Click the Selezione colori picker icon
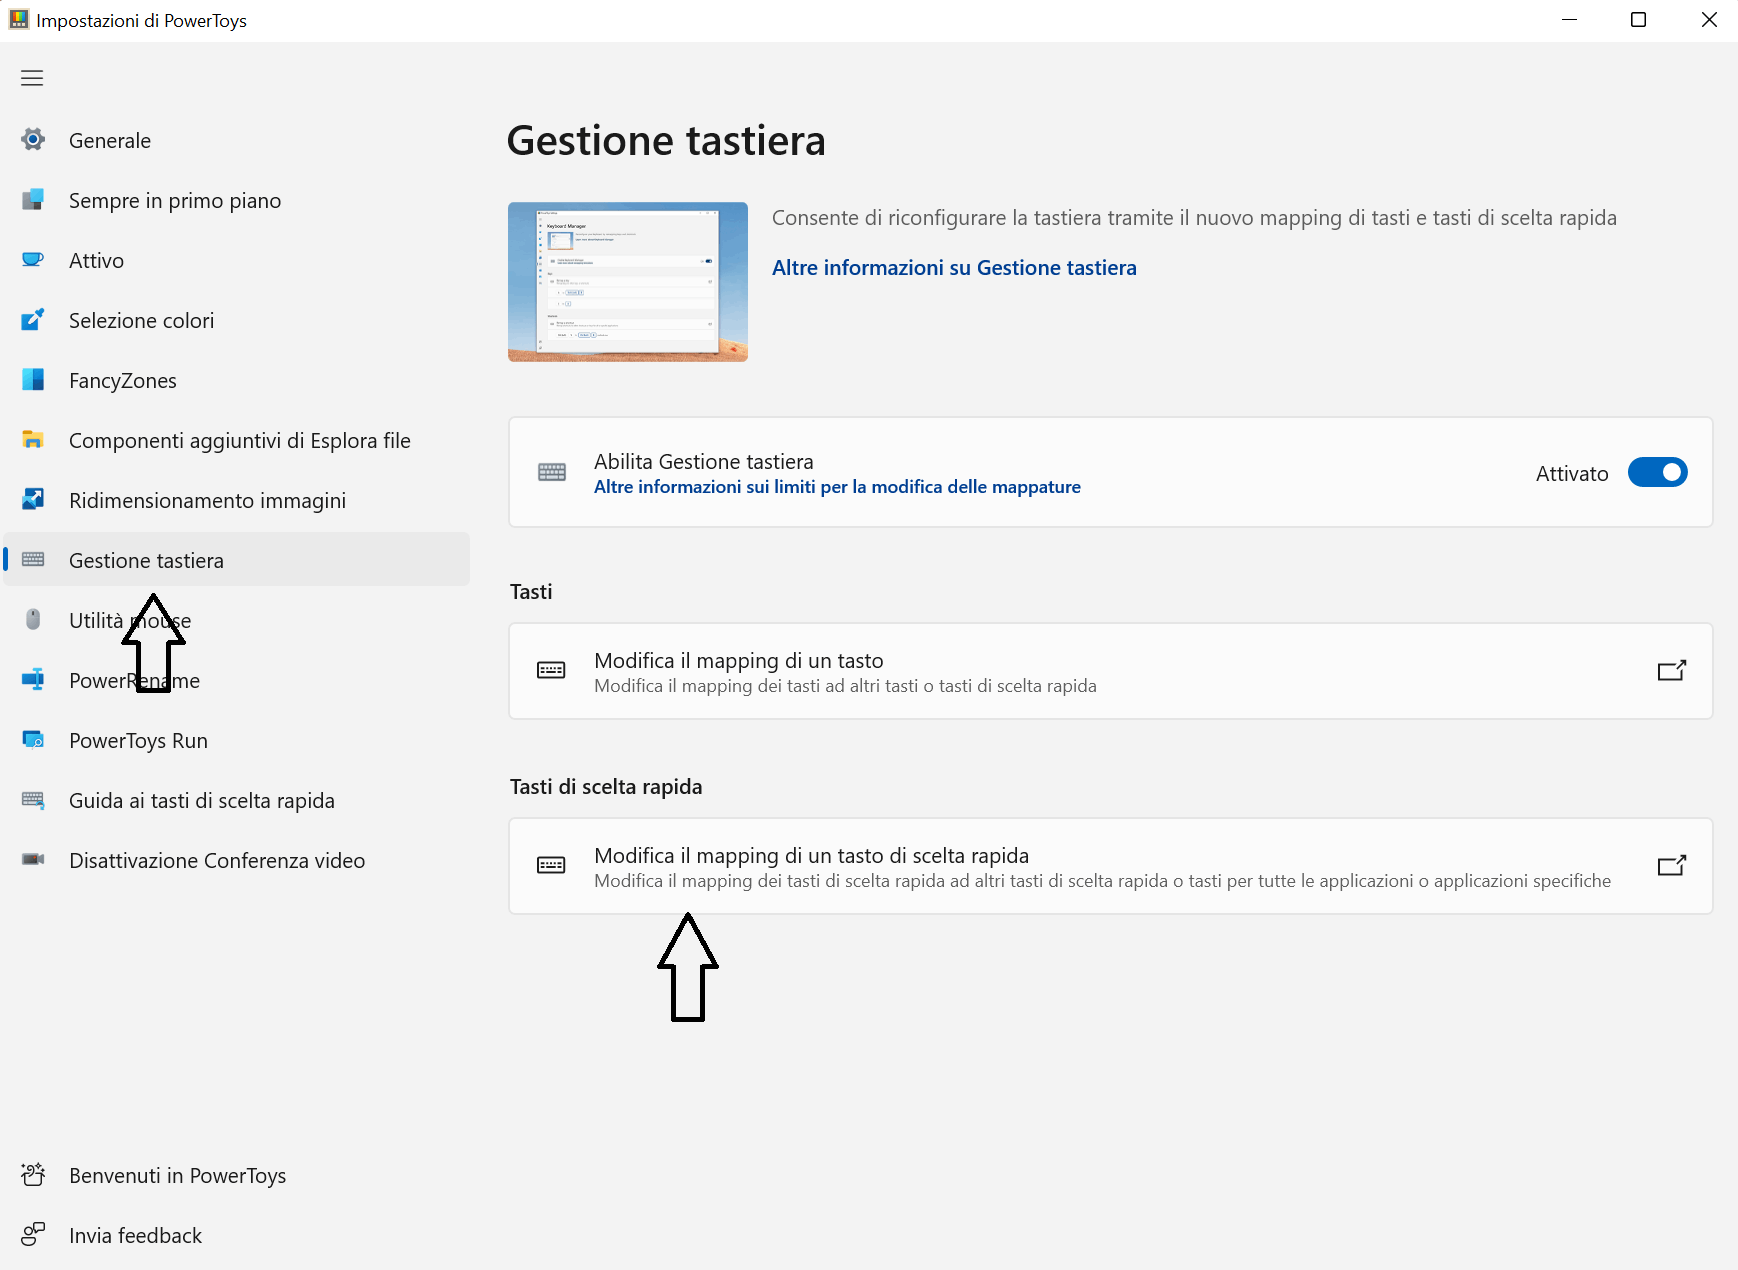1738x1270 pixels. [x=33, y=320]
